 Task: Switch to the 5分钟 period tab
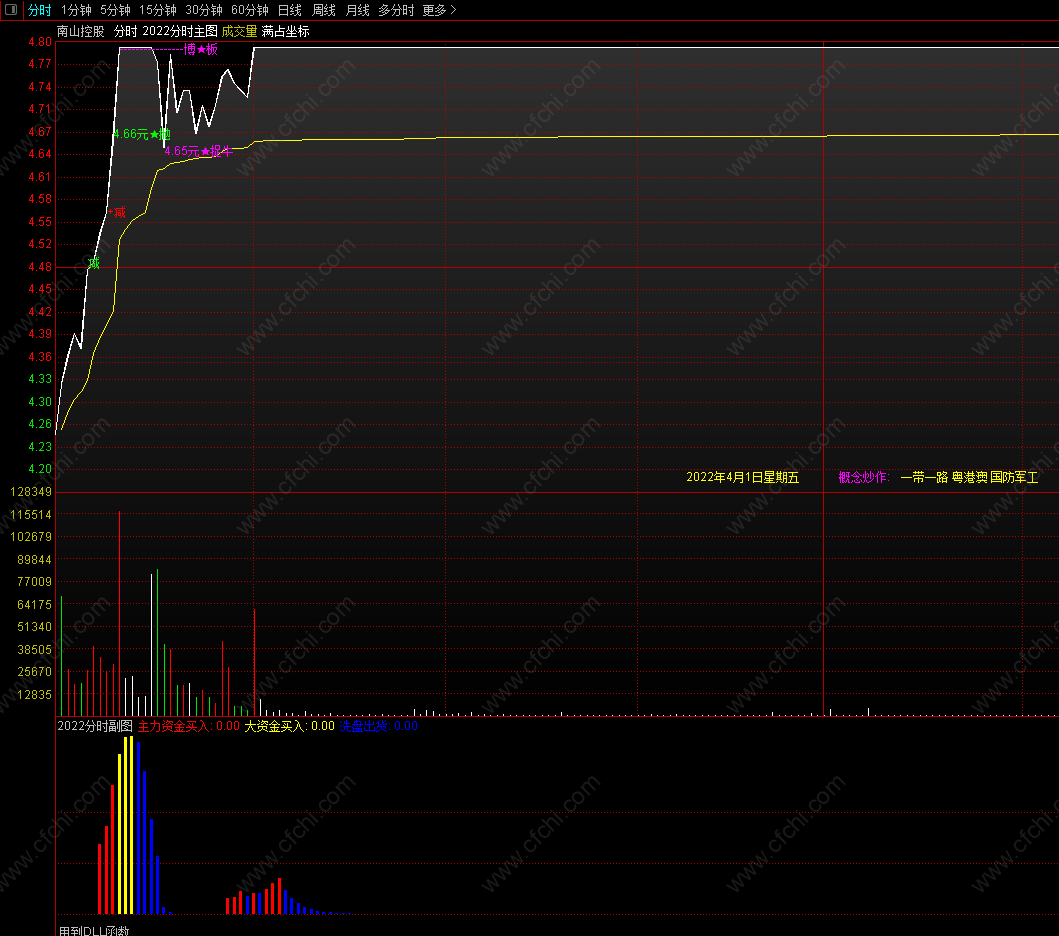point(115,10)
